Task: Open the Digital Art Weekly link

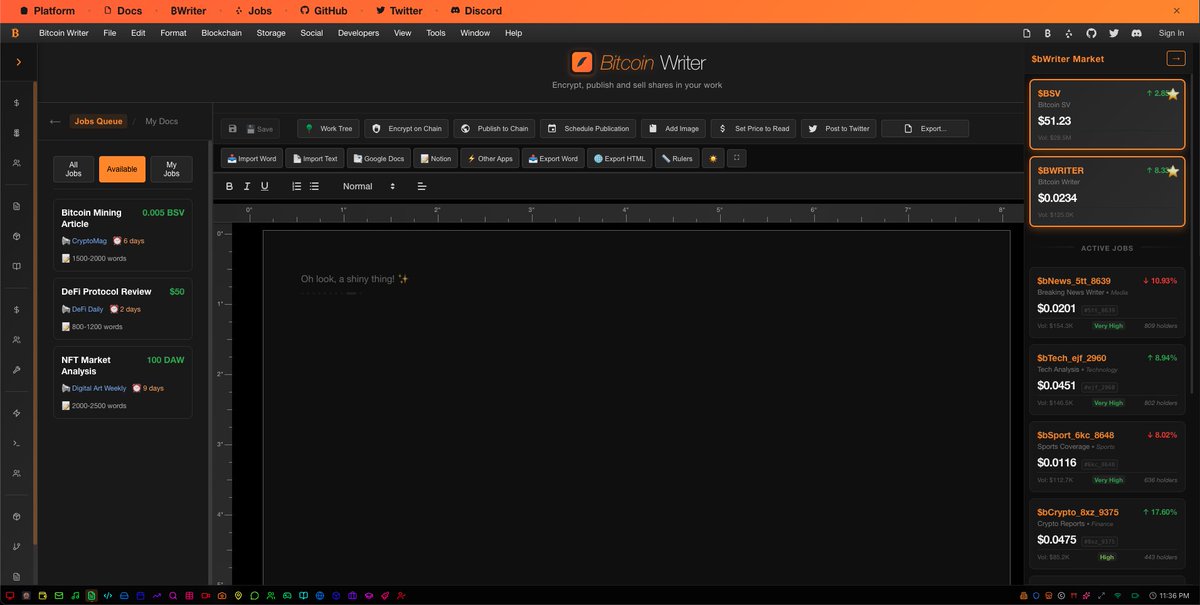Action: point(99,388)
